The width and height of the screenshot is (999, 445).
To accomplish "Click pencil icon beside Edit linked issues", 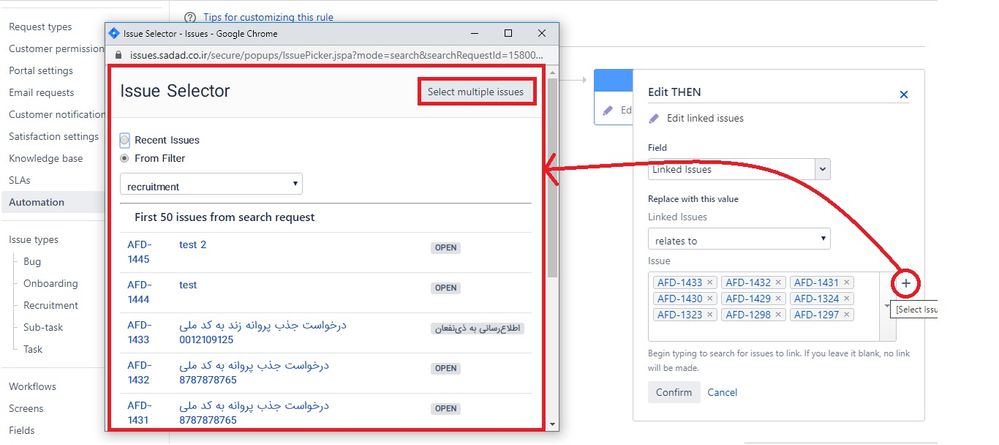I will (x=654, y=119).
